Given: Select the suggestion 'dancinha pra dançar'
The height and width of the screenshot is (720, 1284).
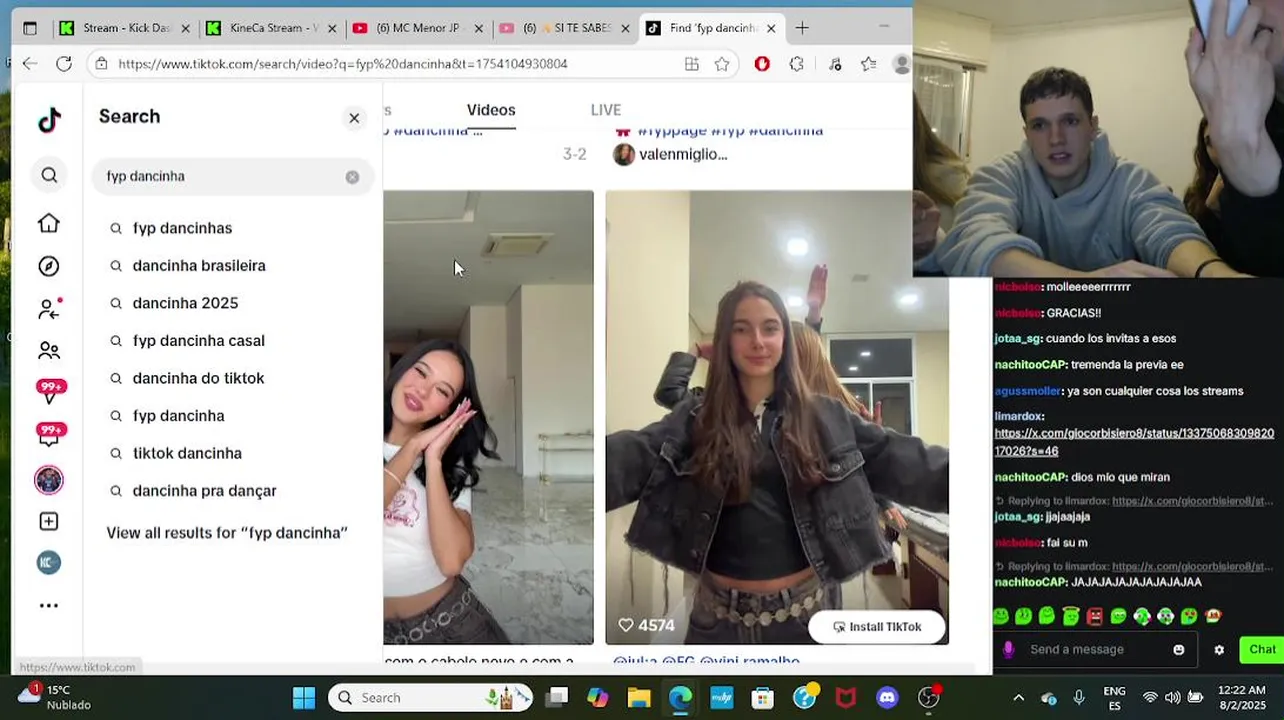Looking at the screenshot, I should click(205, 491).
